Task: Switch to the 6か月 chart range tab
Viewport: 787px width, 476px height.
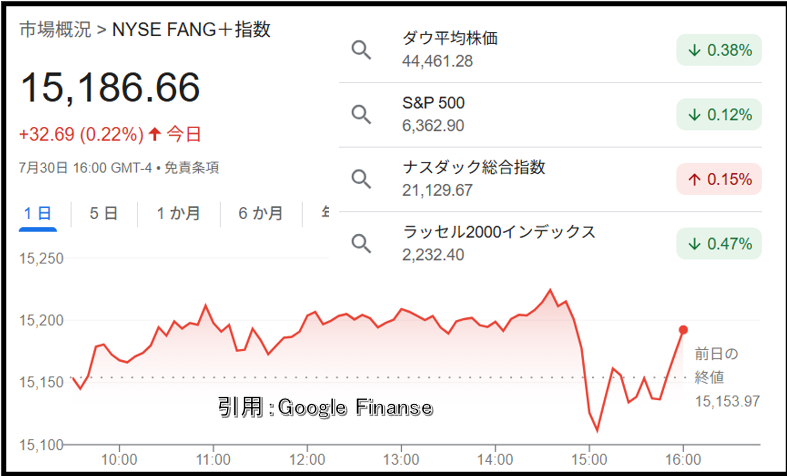Action: click(260, 213)
